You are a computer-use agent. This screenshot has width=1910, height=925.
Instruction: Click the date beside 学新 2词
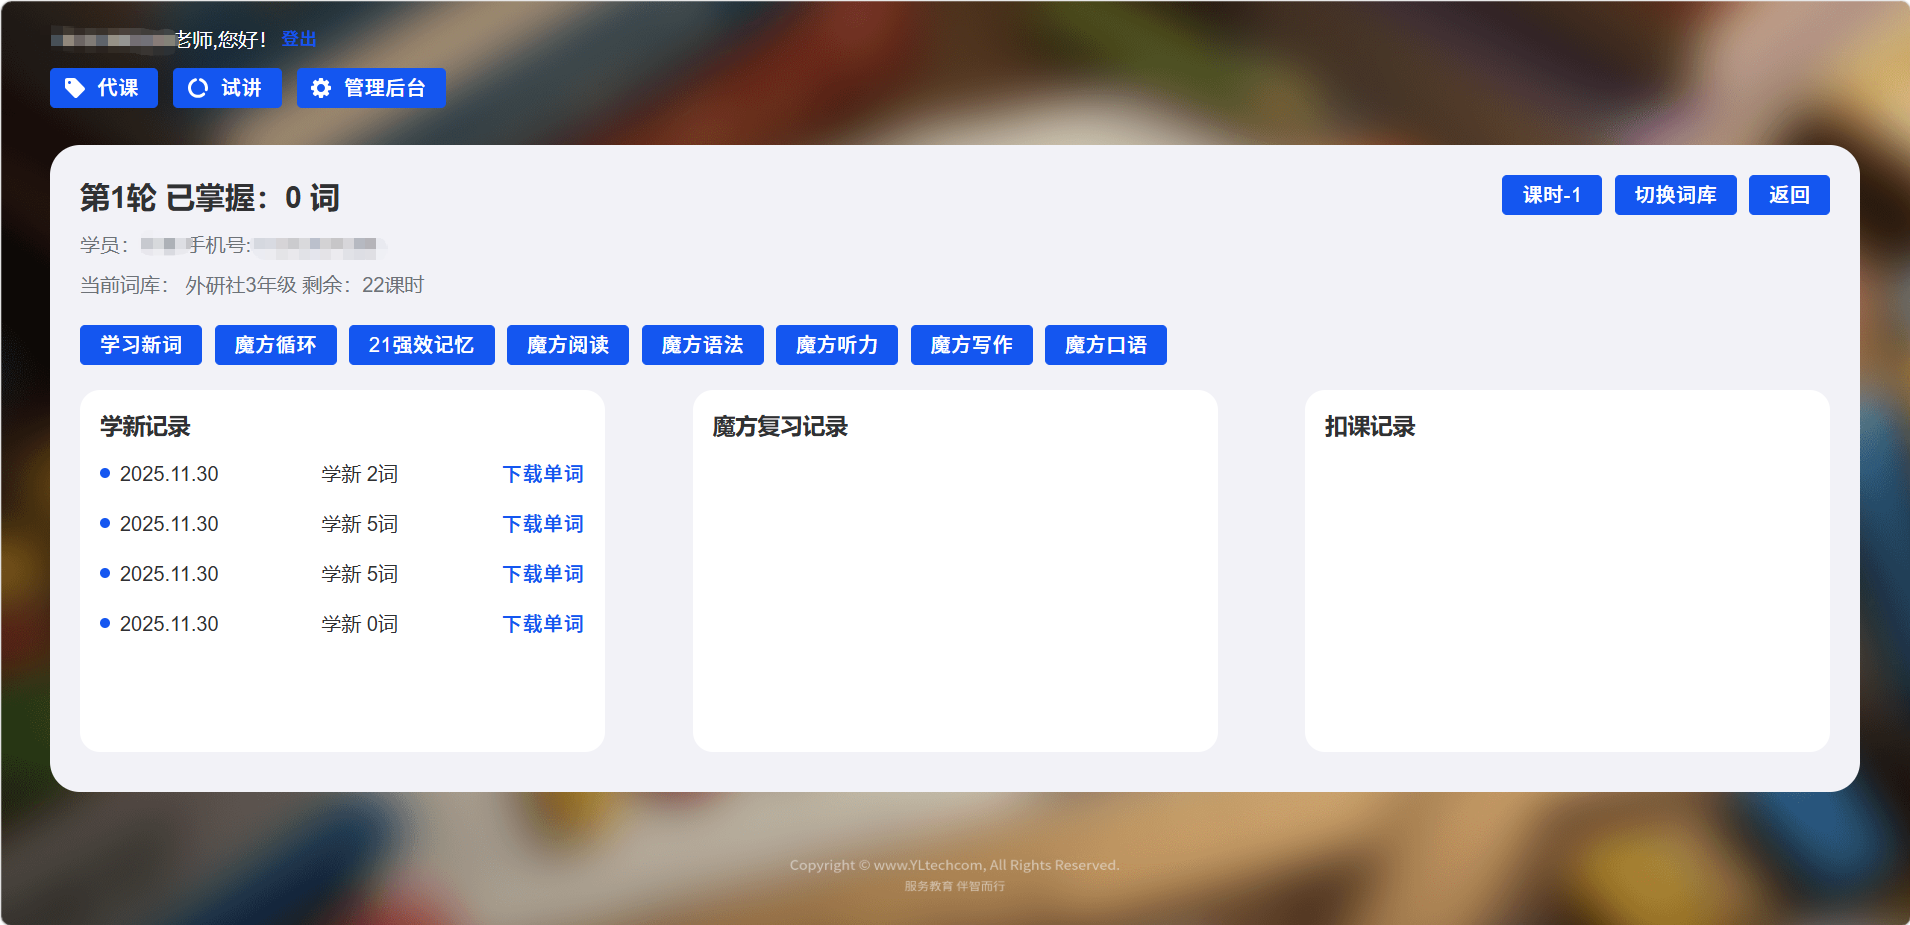pyautogui.click(x=169, y=474)
